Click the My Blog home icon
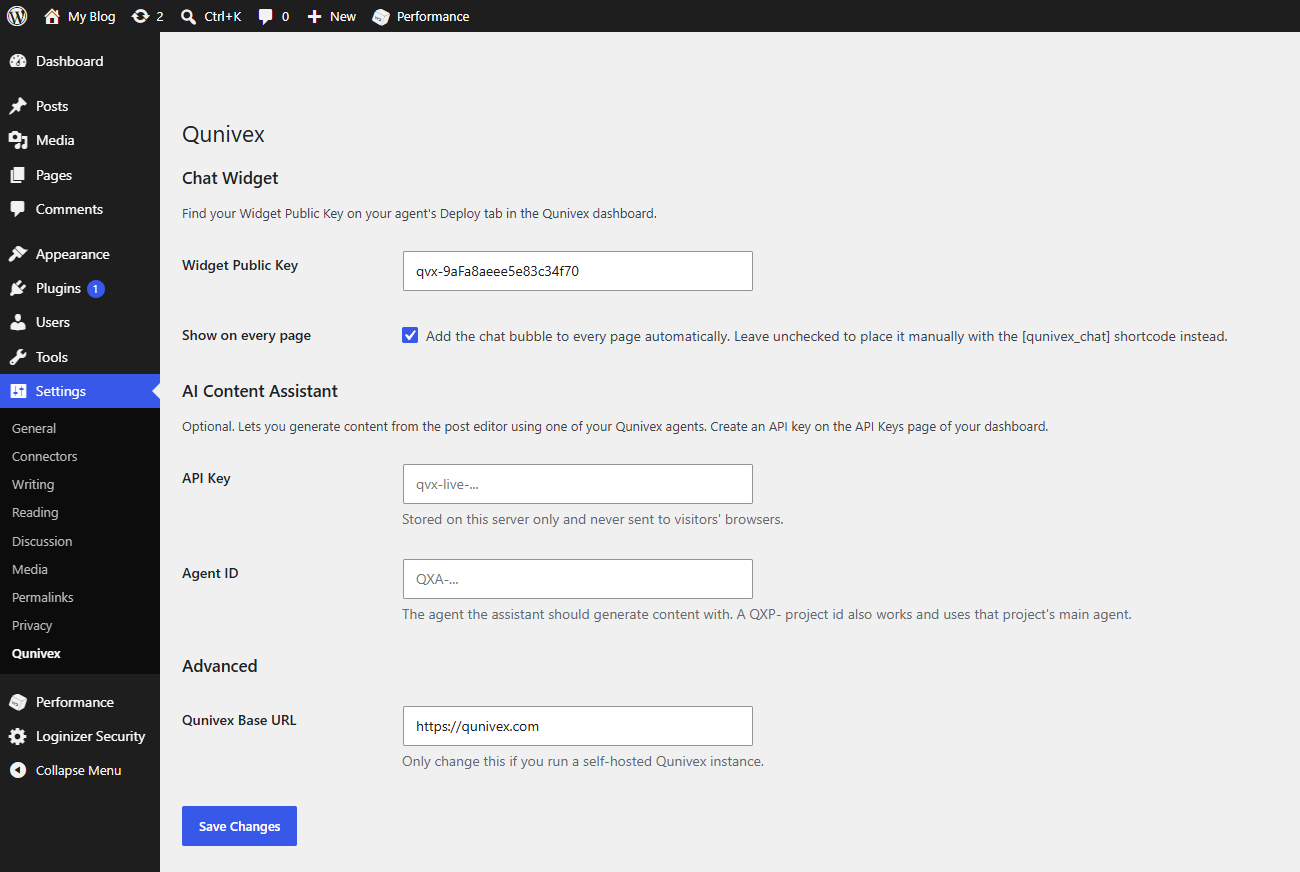This screenshot has width=1300, height=872. [52, 16]
